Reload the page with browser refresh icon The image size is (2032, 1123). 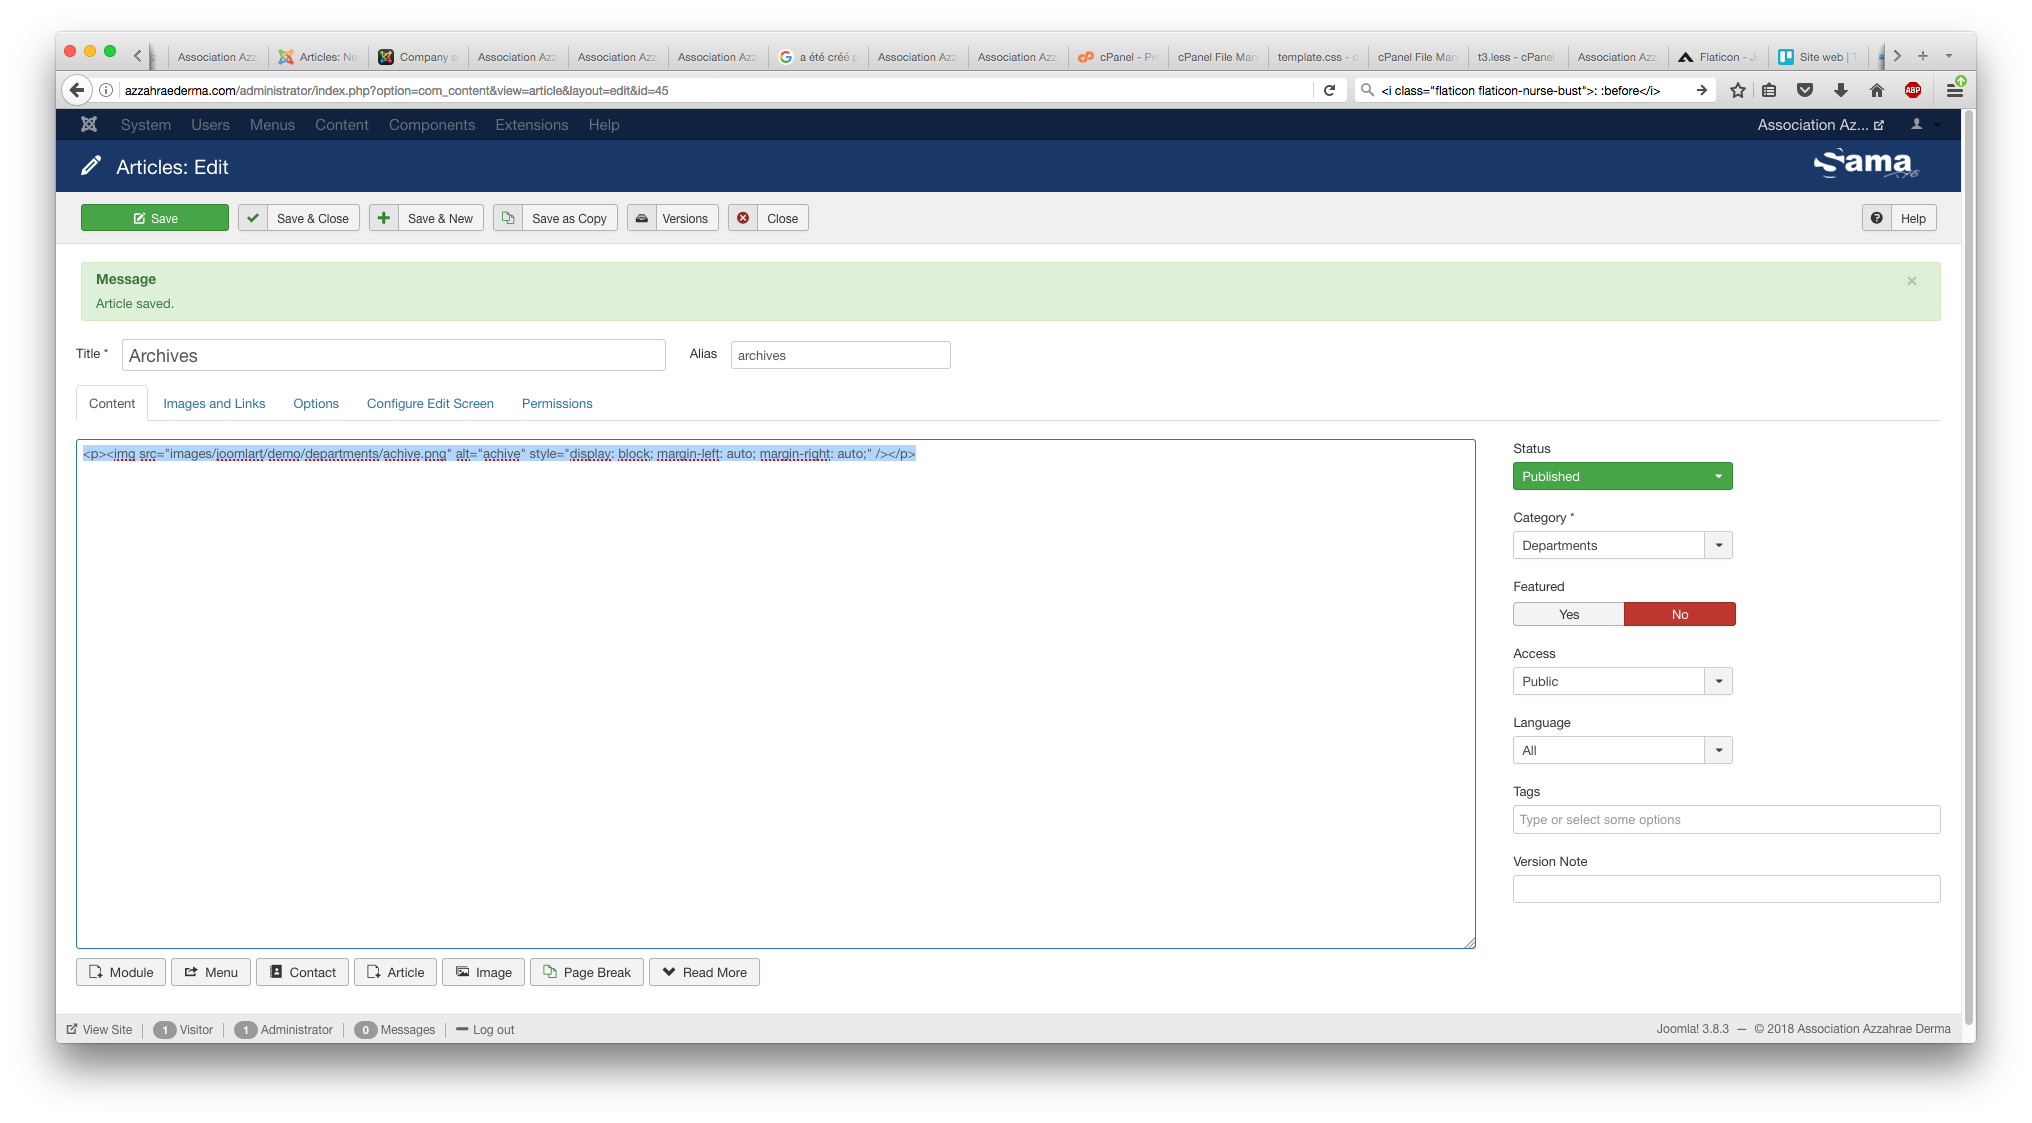[1330, 90]
